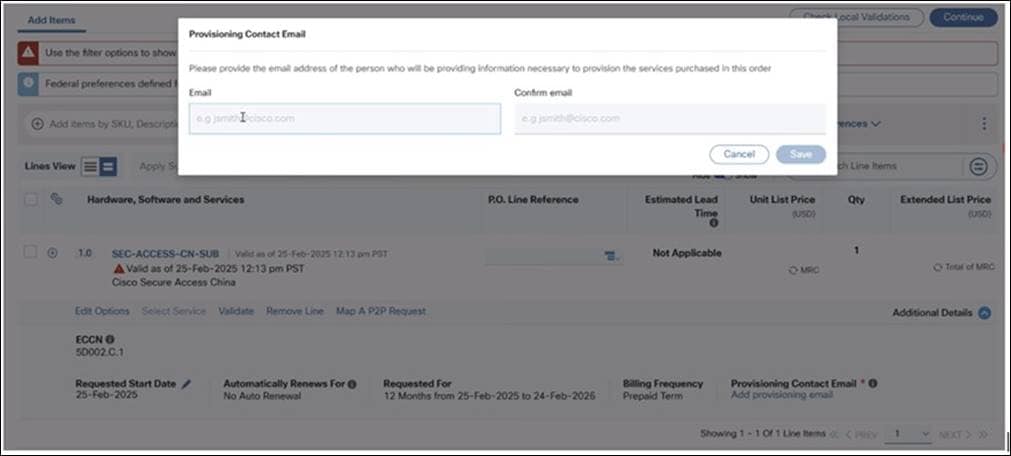The width and height of the screenshot is (1011, 456).
Task: Click the red warning alert icon
Action: tap(28, 53)
